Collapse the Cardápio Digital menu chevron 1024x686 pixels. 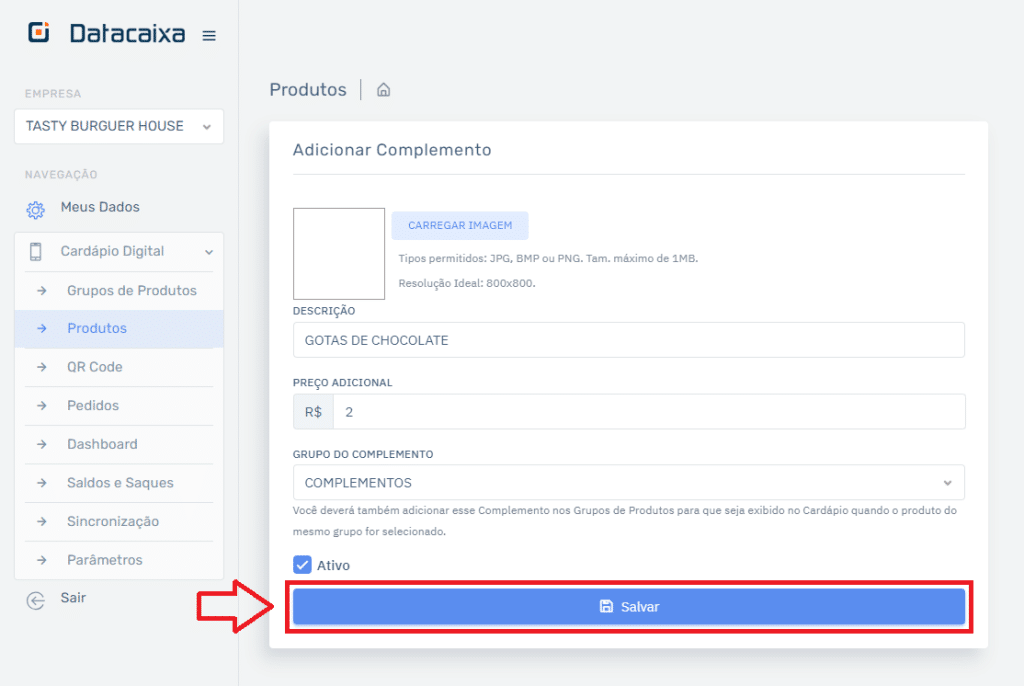pos(208,252)
